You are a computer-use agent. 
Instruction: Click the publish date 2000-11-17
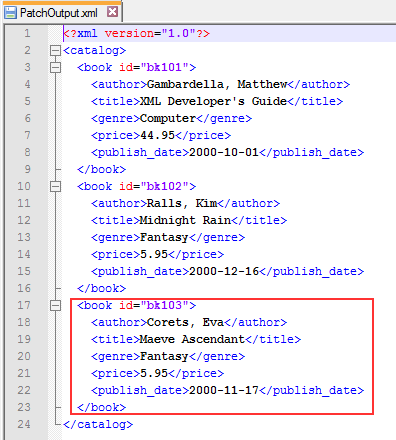224,390
